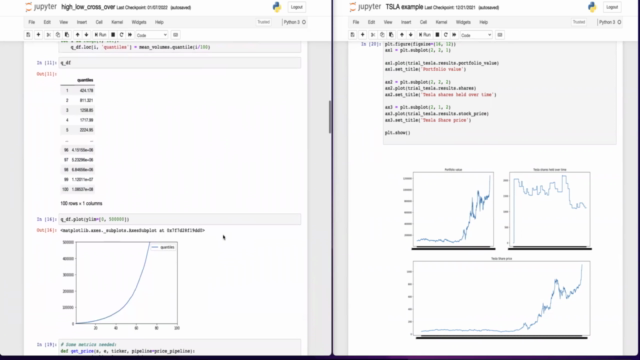Move cell up in TSLA example notebook
Image resolution: width=640 pixels, height=360 pixels.
coord(402,35)
